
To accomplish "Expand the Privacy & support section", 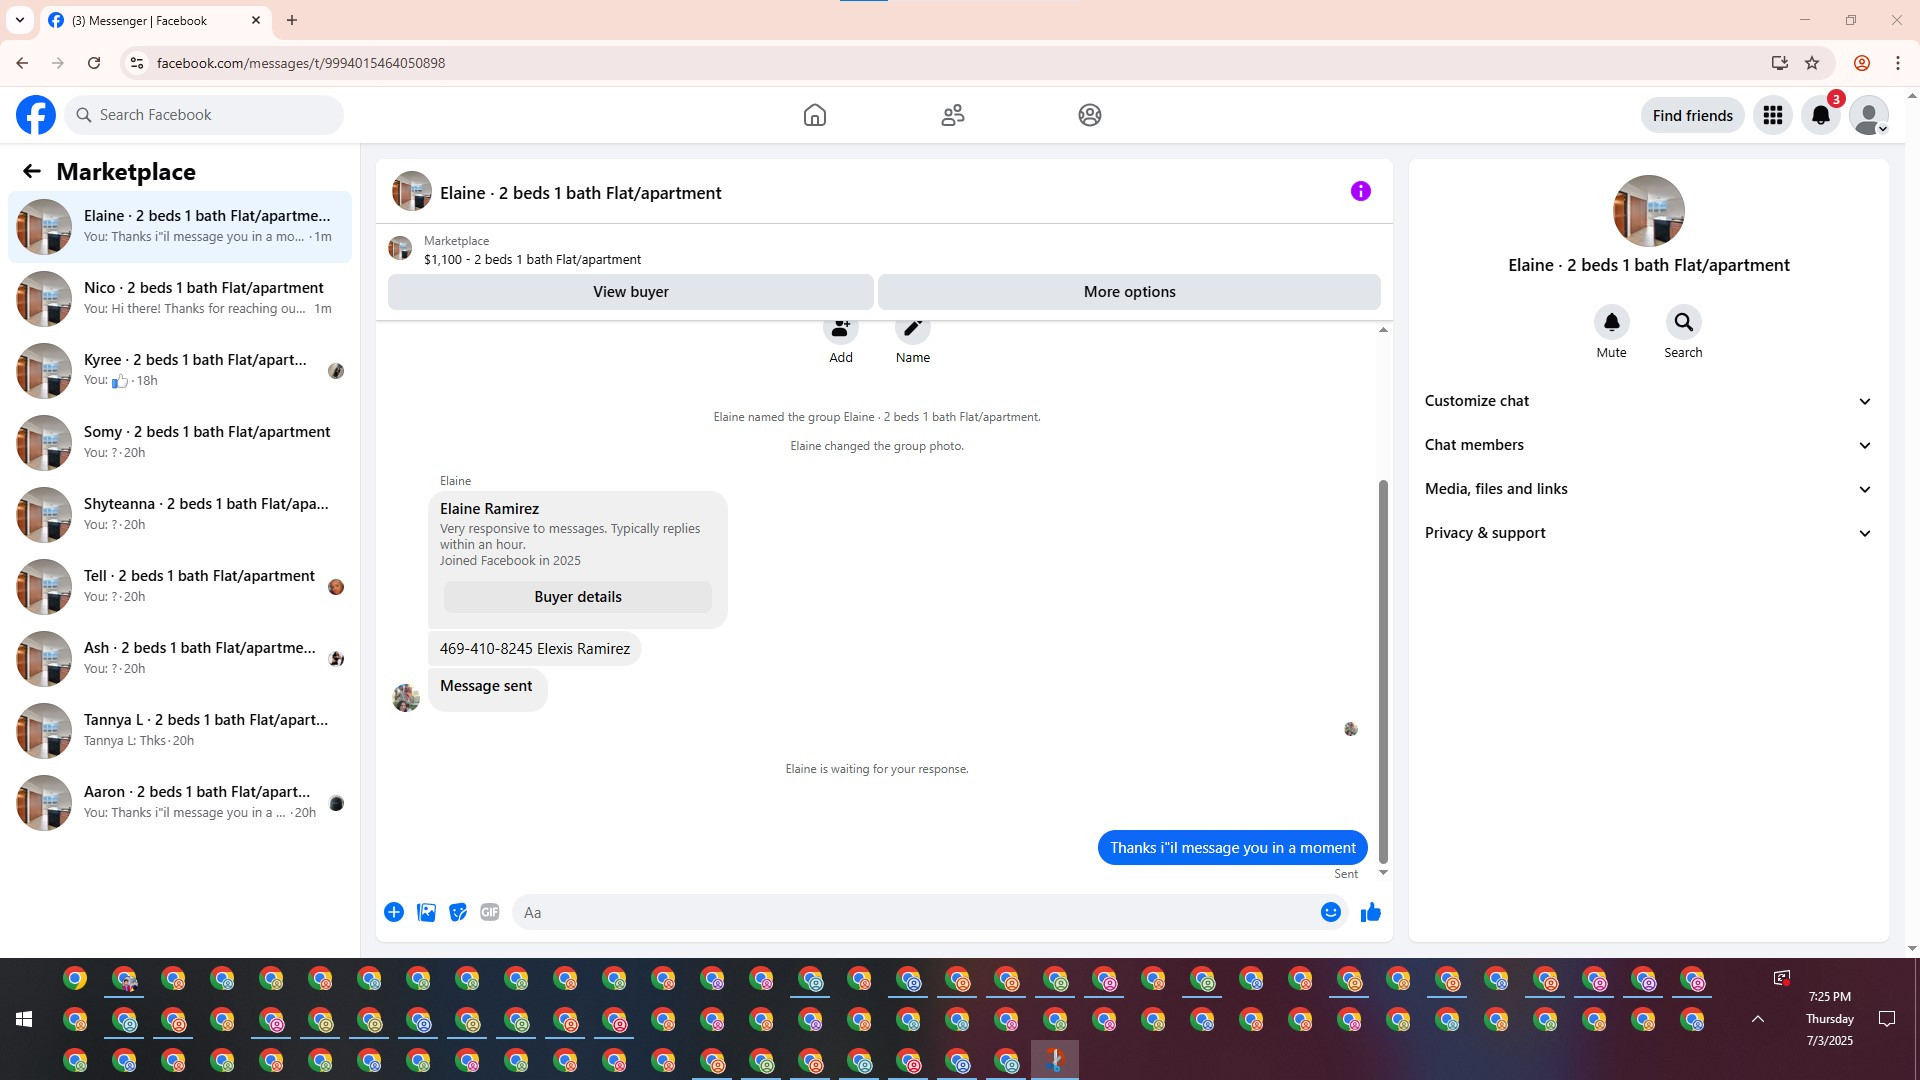I will pyautogui.click(x=1648, y=533).
